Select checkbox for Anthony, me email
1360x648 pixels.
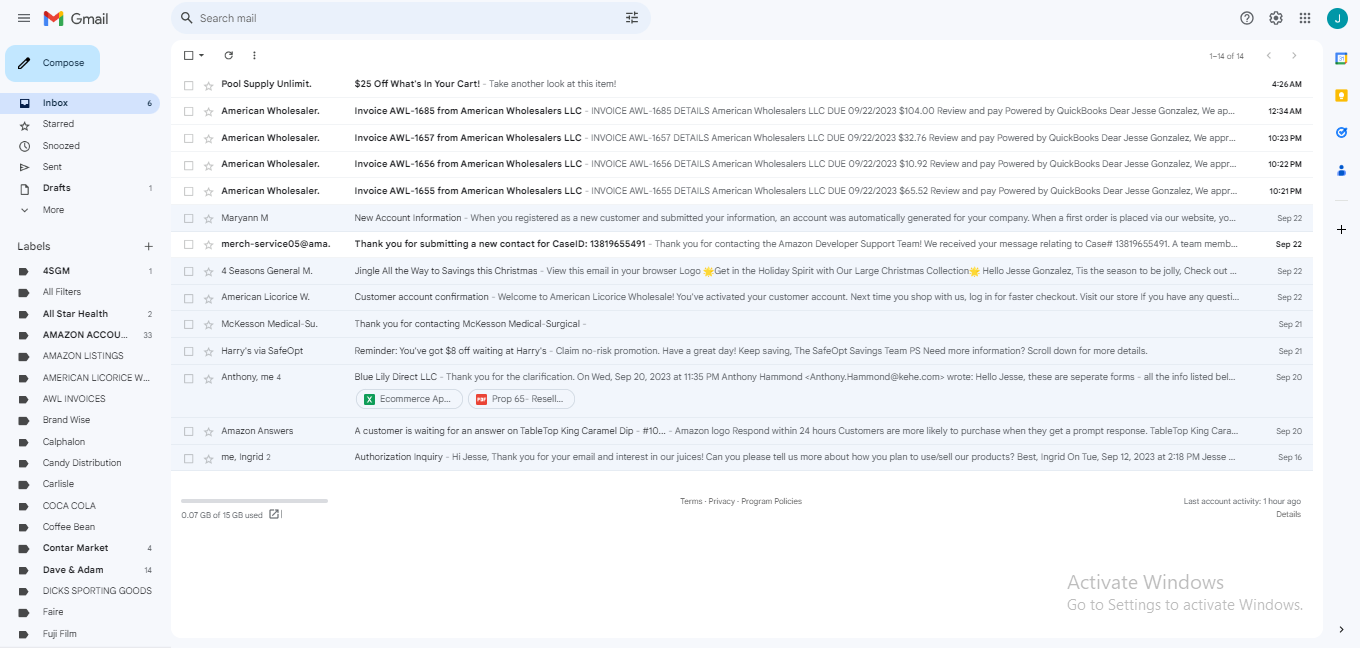coord(188,378)
